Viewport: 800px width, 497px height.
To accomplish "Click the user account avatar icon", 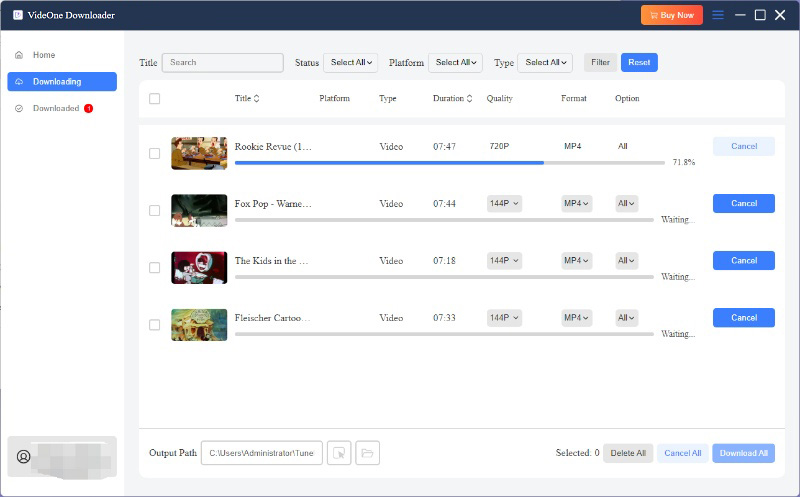I will (x=24, y=456).
